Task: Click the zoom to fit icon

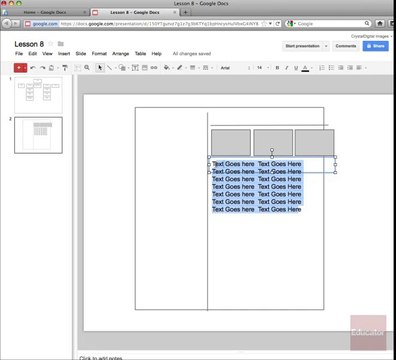Action: point(77,68)
